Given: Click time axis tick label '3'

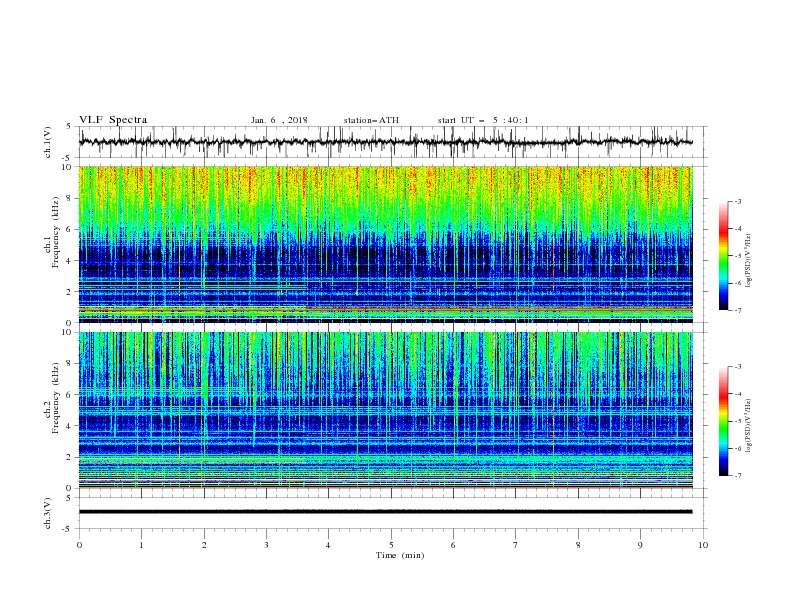Looking at the screenshot, I should click(x=266, y=545).
